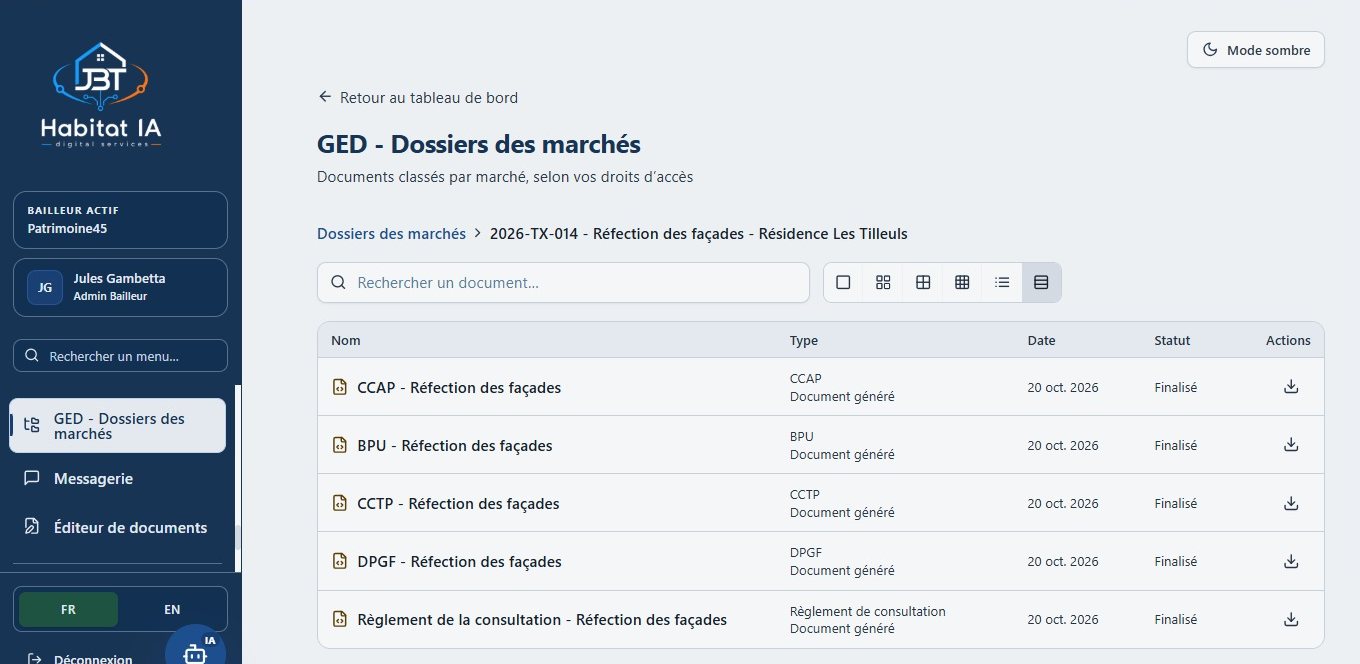
Task: Click the Date column header
Action: tap(1041, 340)
